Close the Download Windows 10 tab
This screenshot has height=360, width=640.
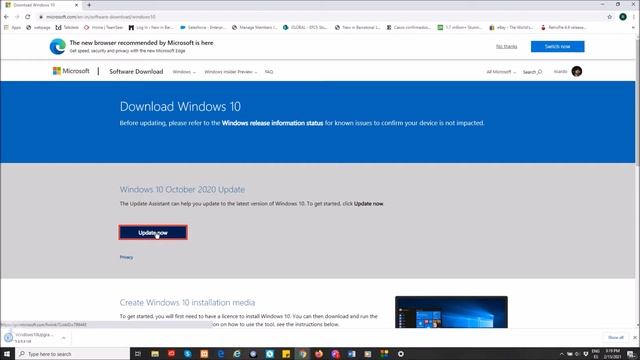[x=76, y=5]
